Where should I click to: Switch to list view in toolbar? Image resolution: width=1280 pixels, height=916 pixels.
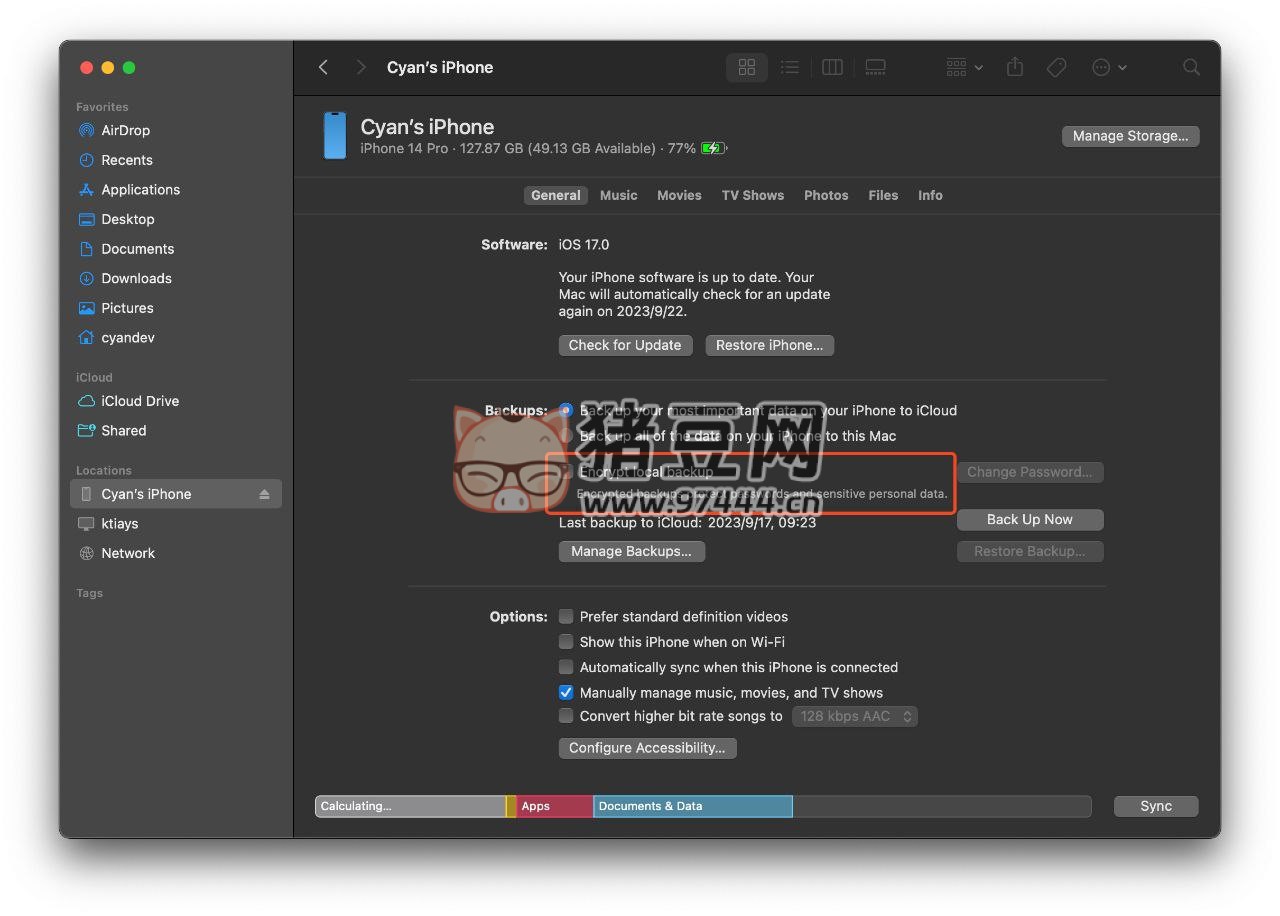pyautogui.click(x=790, y=67)
